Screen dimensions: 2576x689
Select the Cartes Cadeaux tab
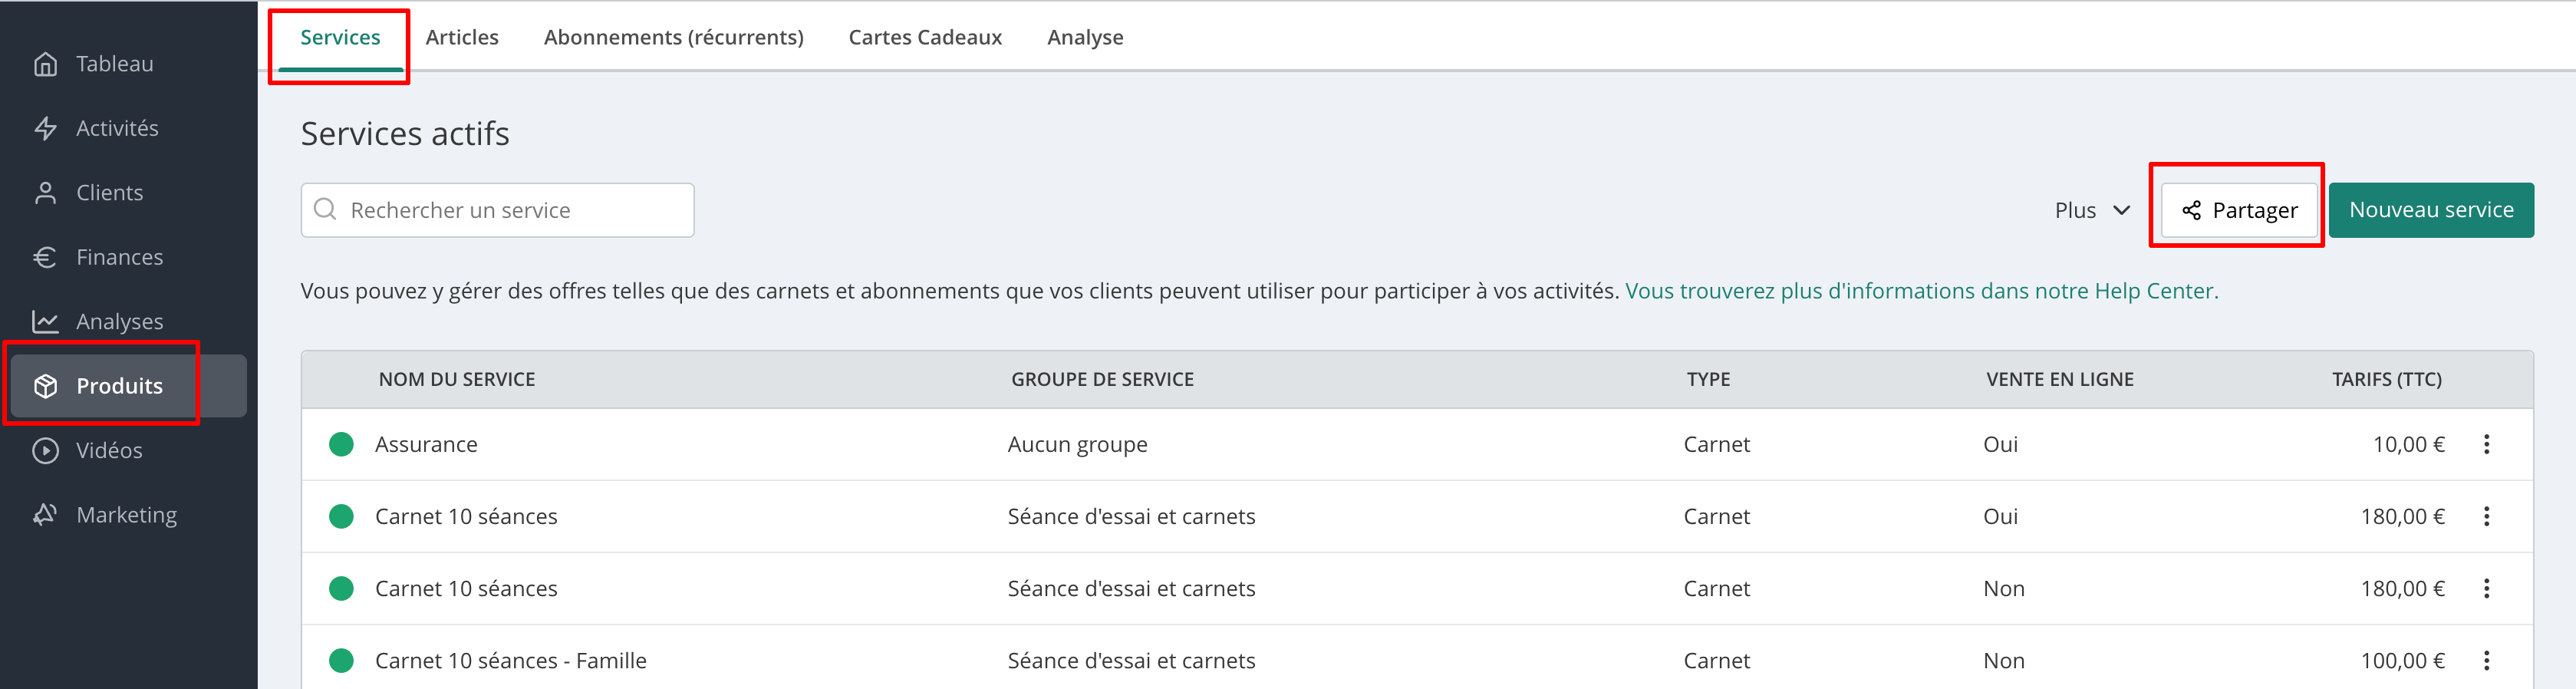point(925,37)
